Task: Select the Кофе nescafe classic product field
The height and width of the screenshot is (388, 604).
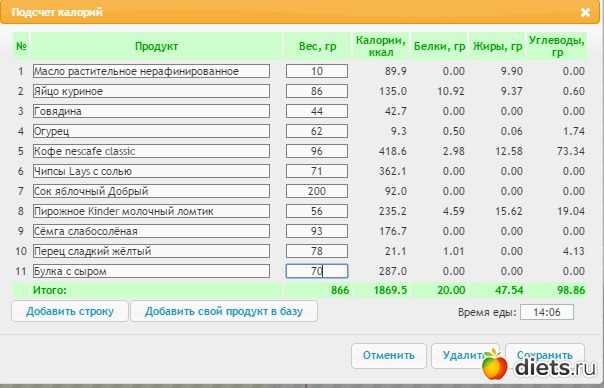Action: click(151, 151)
